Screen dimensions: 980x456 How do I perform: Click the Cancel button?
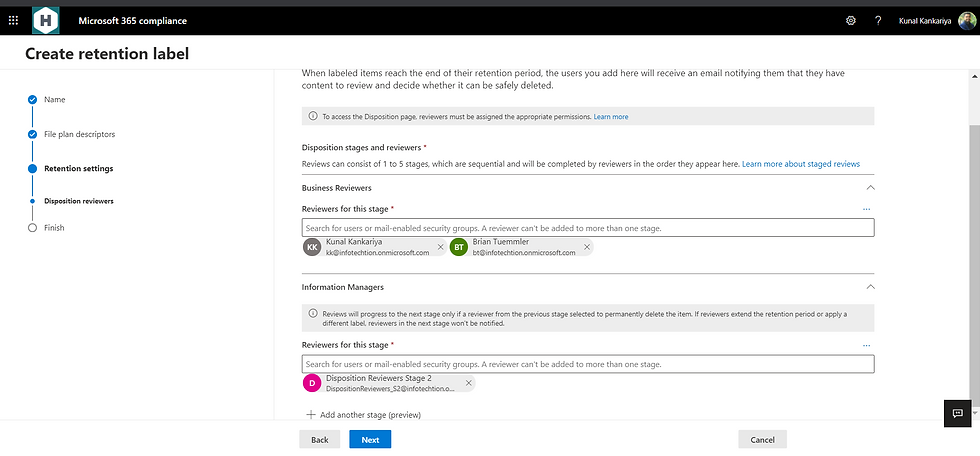click(762, 440)
